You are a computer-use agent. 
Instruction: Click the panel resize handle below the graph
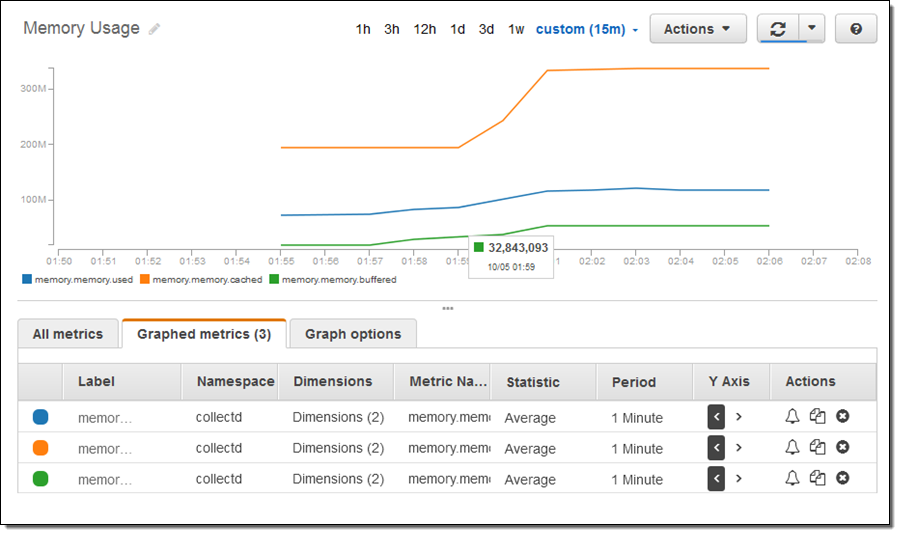tap(447, 308)
